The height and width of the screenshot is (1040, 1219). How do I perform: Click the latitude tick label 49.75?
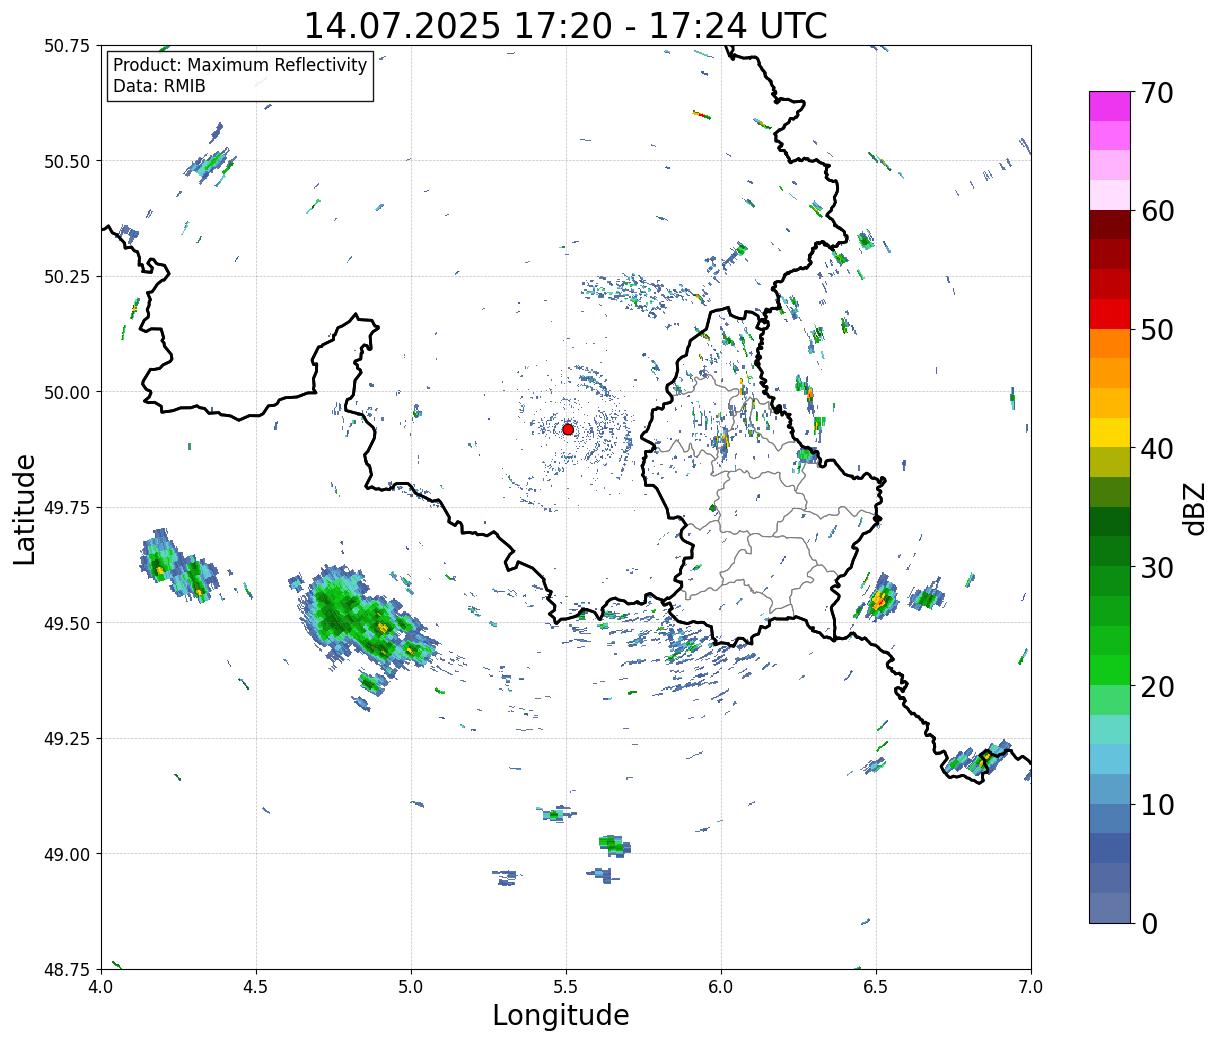67,508
